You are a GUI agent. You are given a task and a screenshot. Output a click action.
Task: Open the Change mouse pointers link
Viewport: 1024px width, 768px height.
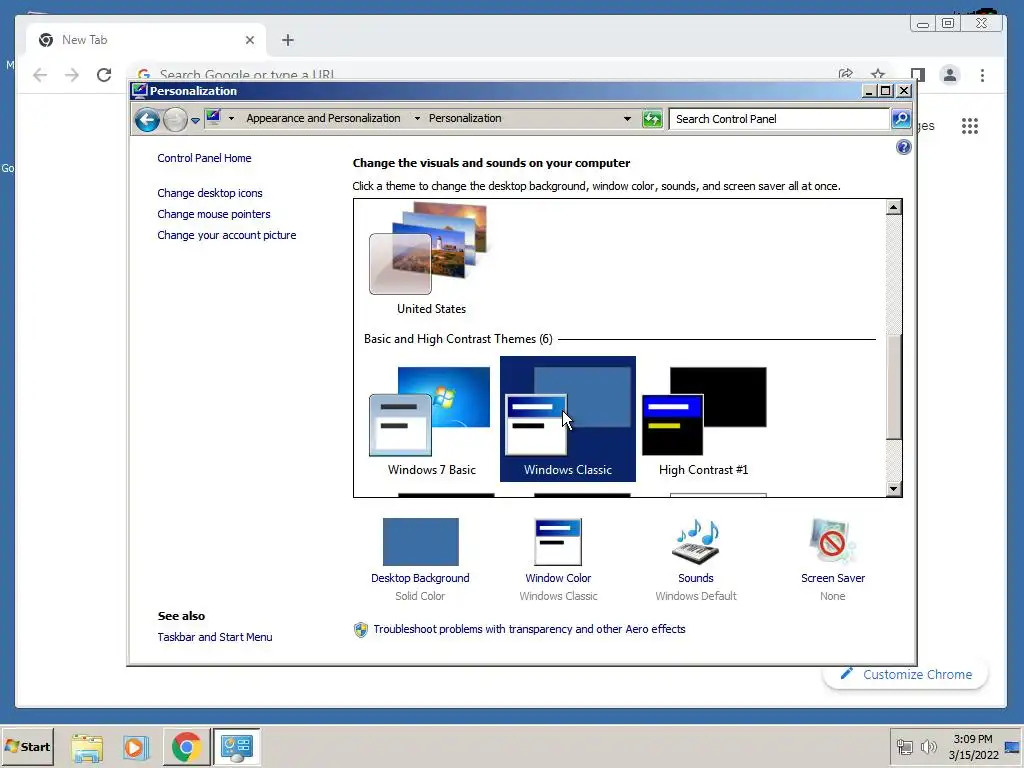point(214,214)
